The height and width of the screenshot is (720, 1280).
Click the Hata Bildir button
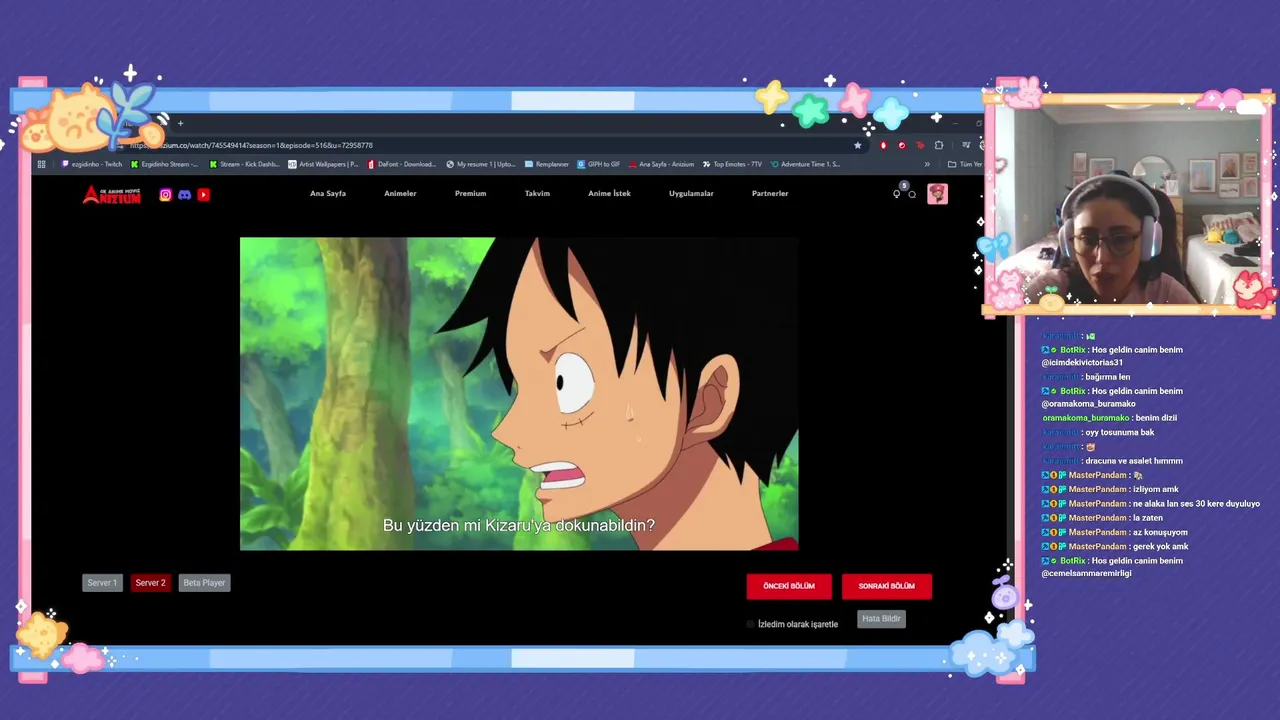point(882,619)
